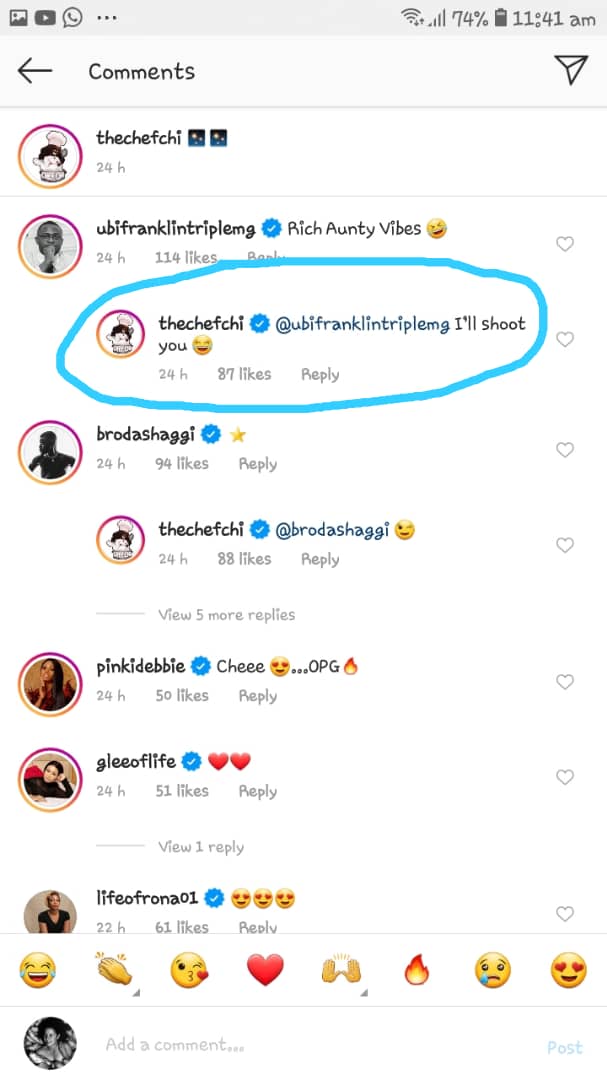Tap the back arrow in Comments header
The image size is (607, 1080).
click(34, 70)
